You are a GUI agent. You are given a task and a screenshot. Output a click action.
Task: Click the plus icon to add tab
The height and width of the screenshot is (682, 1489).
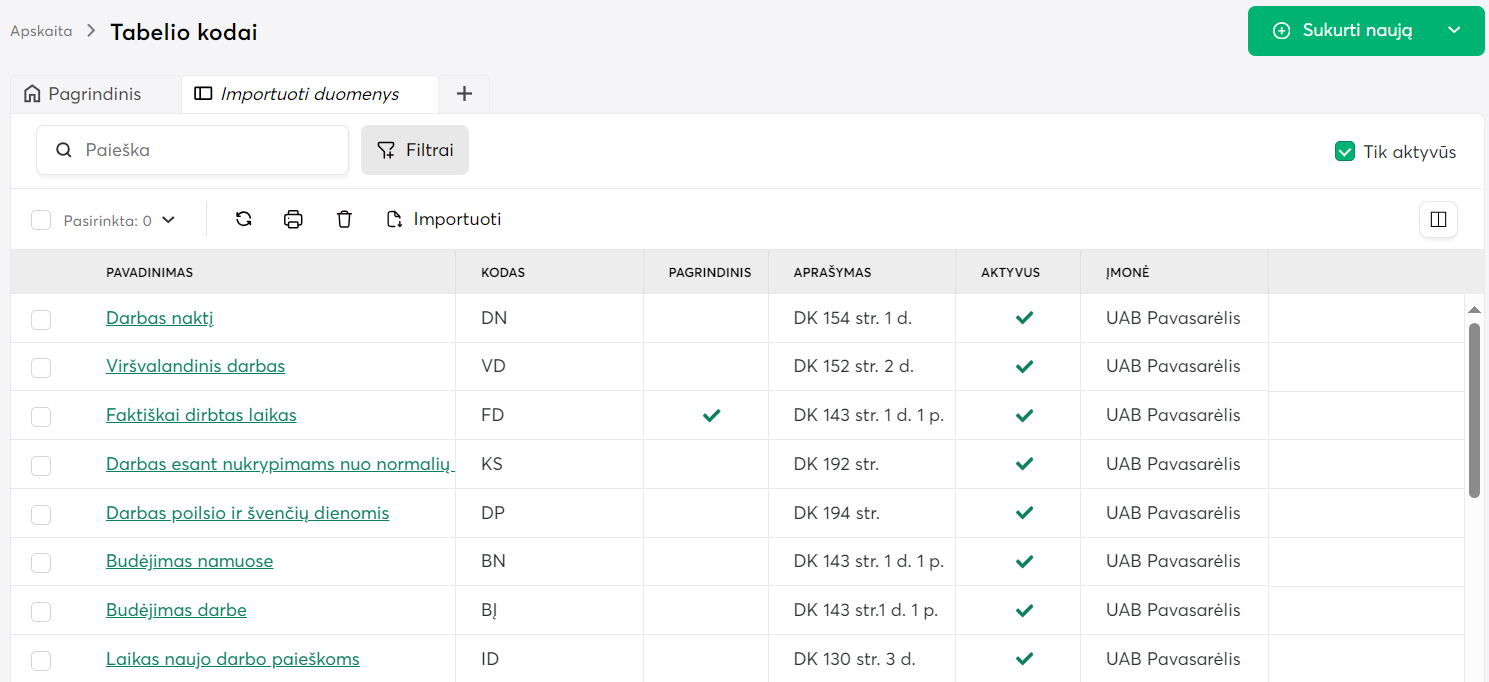click(464, 94)
